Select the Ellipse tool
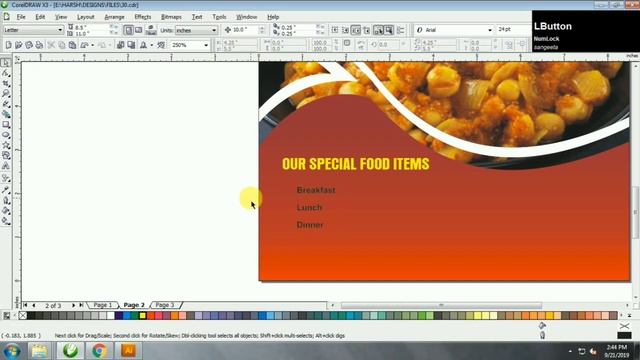This screenshot has height=360, width=640. pyautogui.click(x=6, y=135)
